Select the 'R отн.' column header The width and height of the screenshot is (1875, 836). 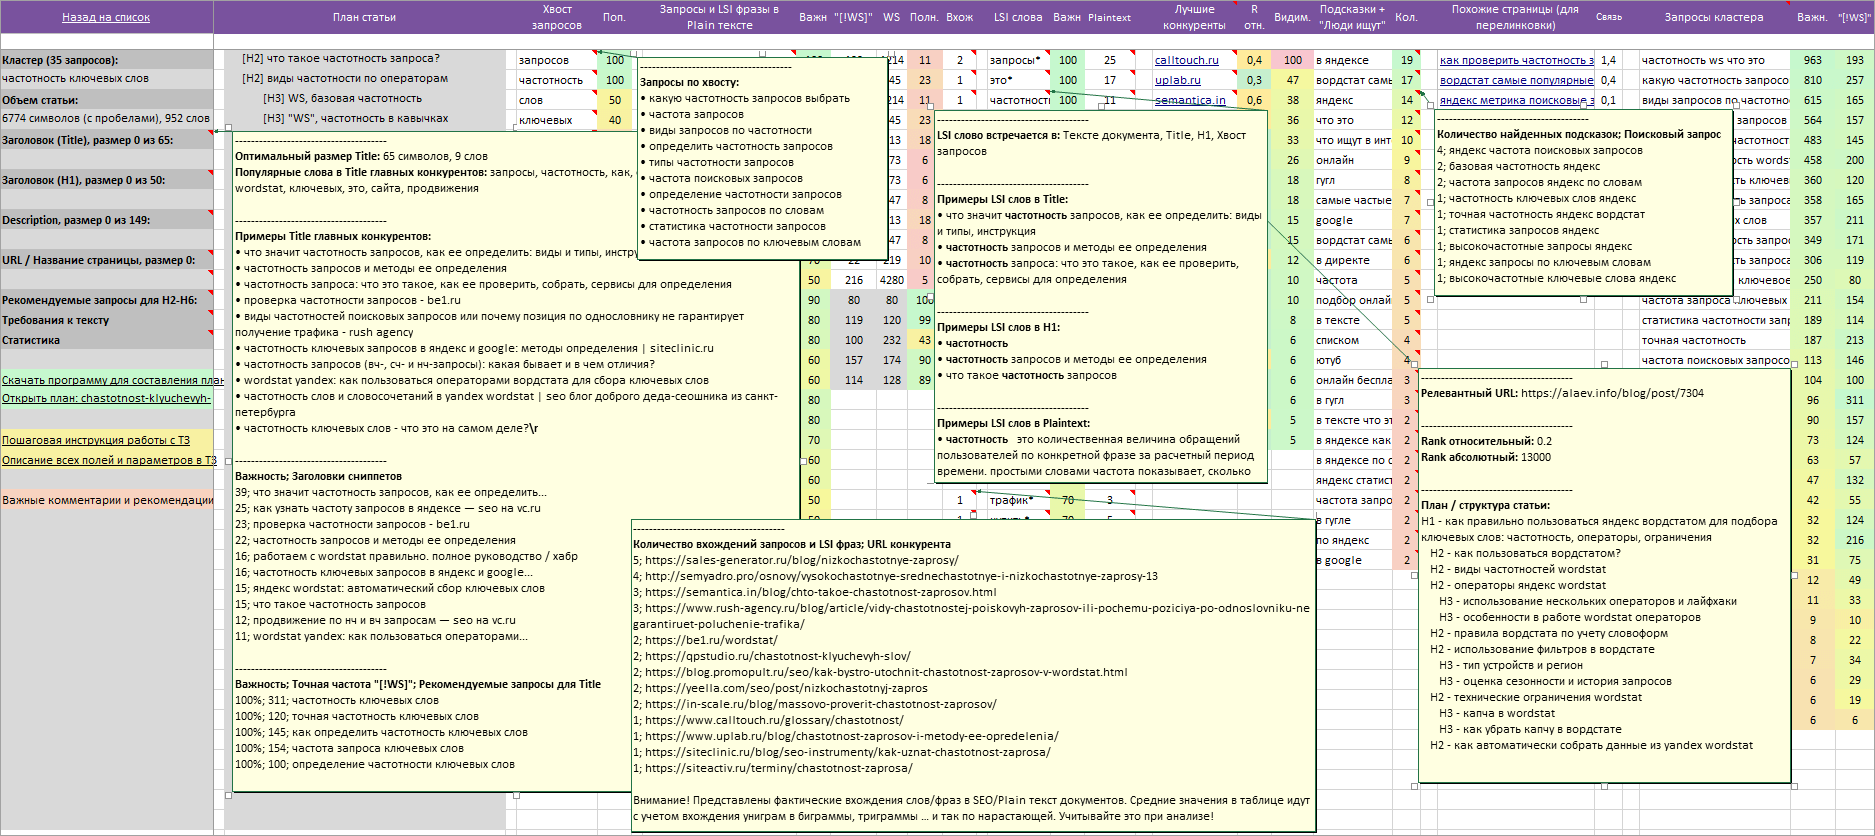point(1254,17)
